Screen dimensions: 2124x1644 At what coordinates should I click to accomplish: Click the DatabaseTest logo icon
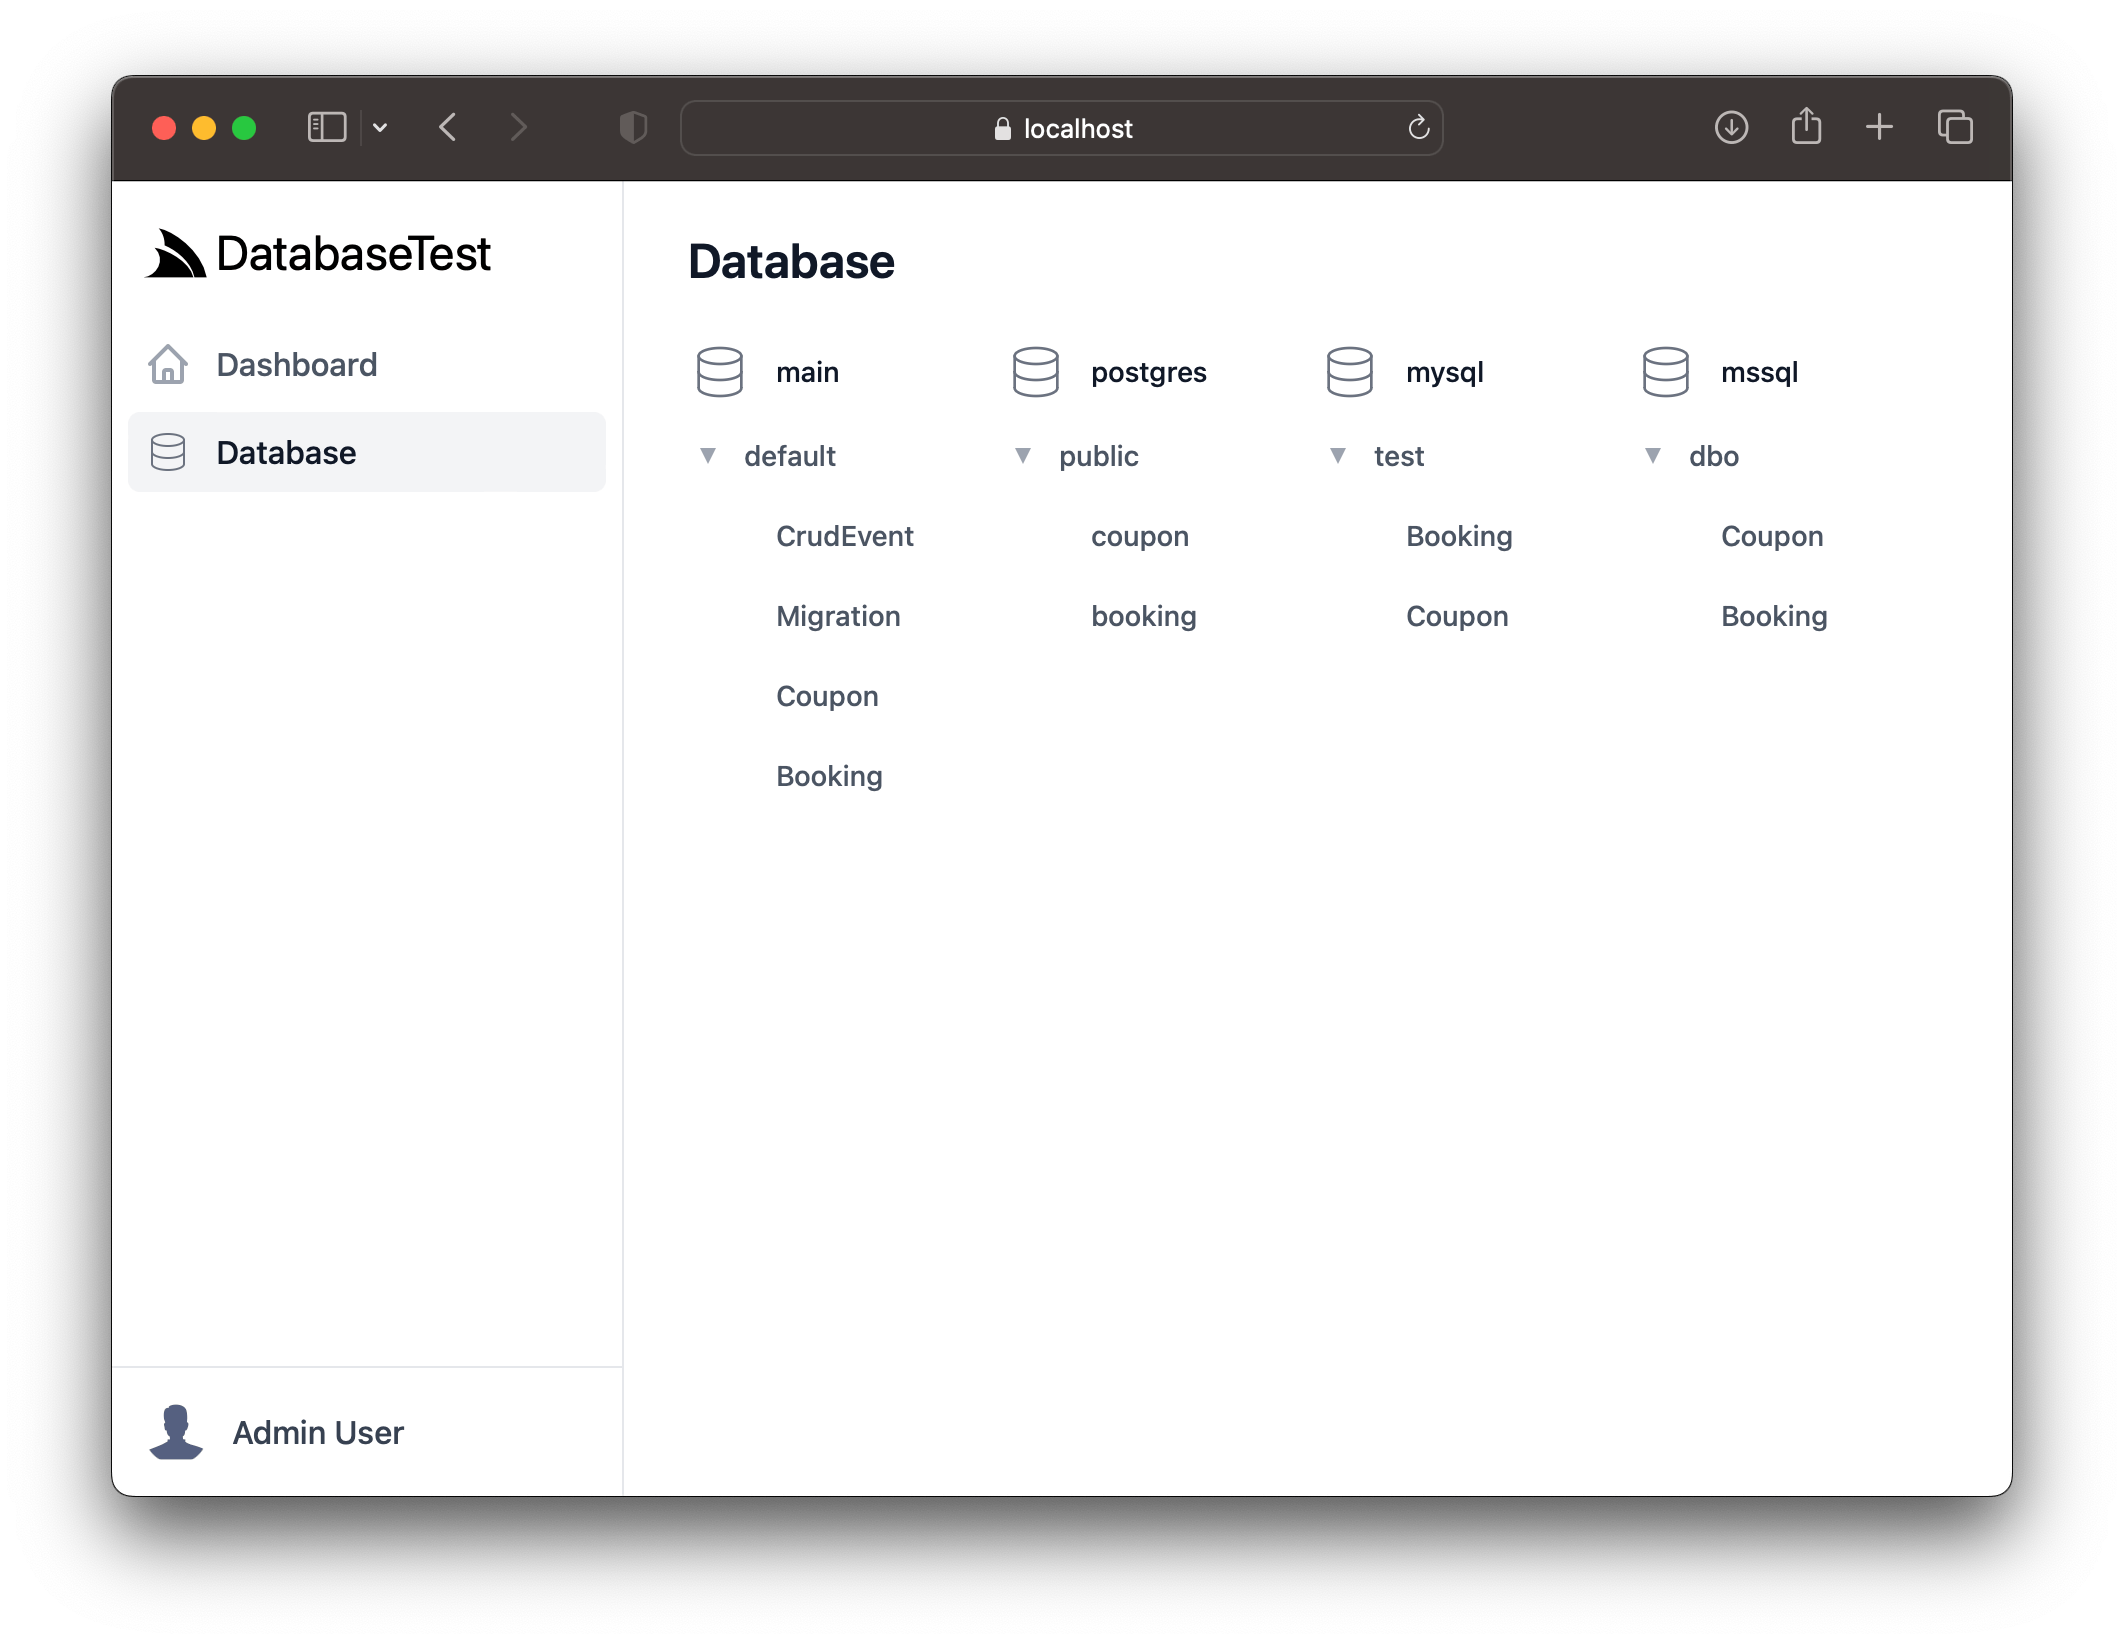click(176, 254)
